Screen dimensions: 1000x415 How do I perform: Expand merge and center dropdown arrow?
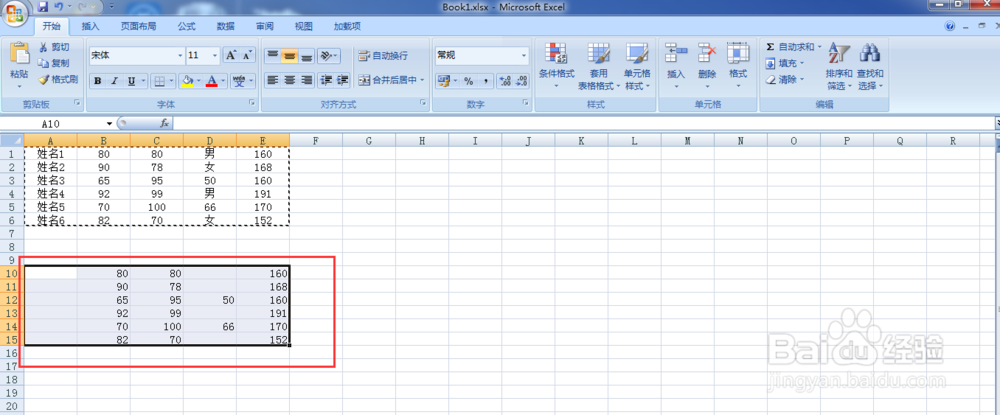click(x=422, y=80)
